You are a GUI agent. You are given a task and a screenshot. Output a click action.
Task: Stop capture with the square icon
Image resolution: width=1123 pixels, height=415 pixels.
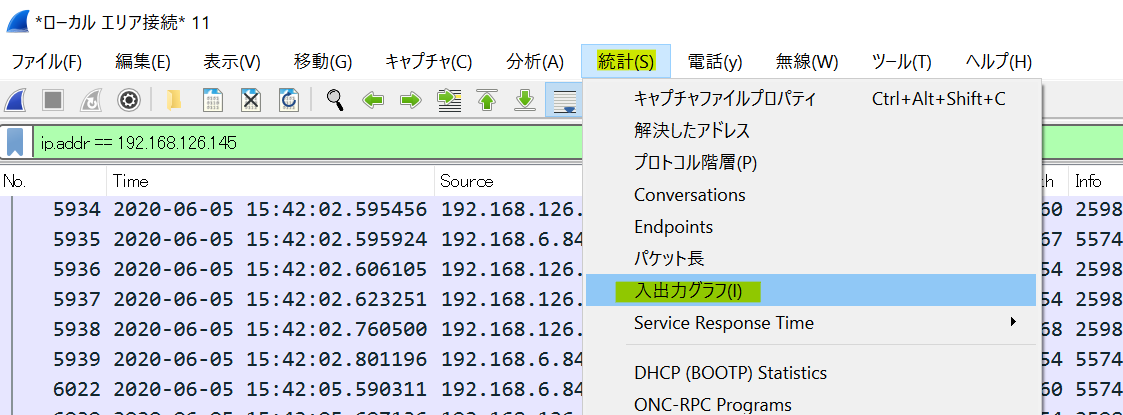[53, 100]
